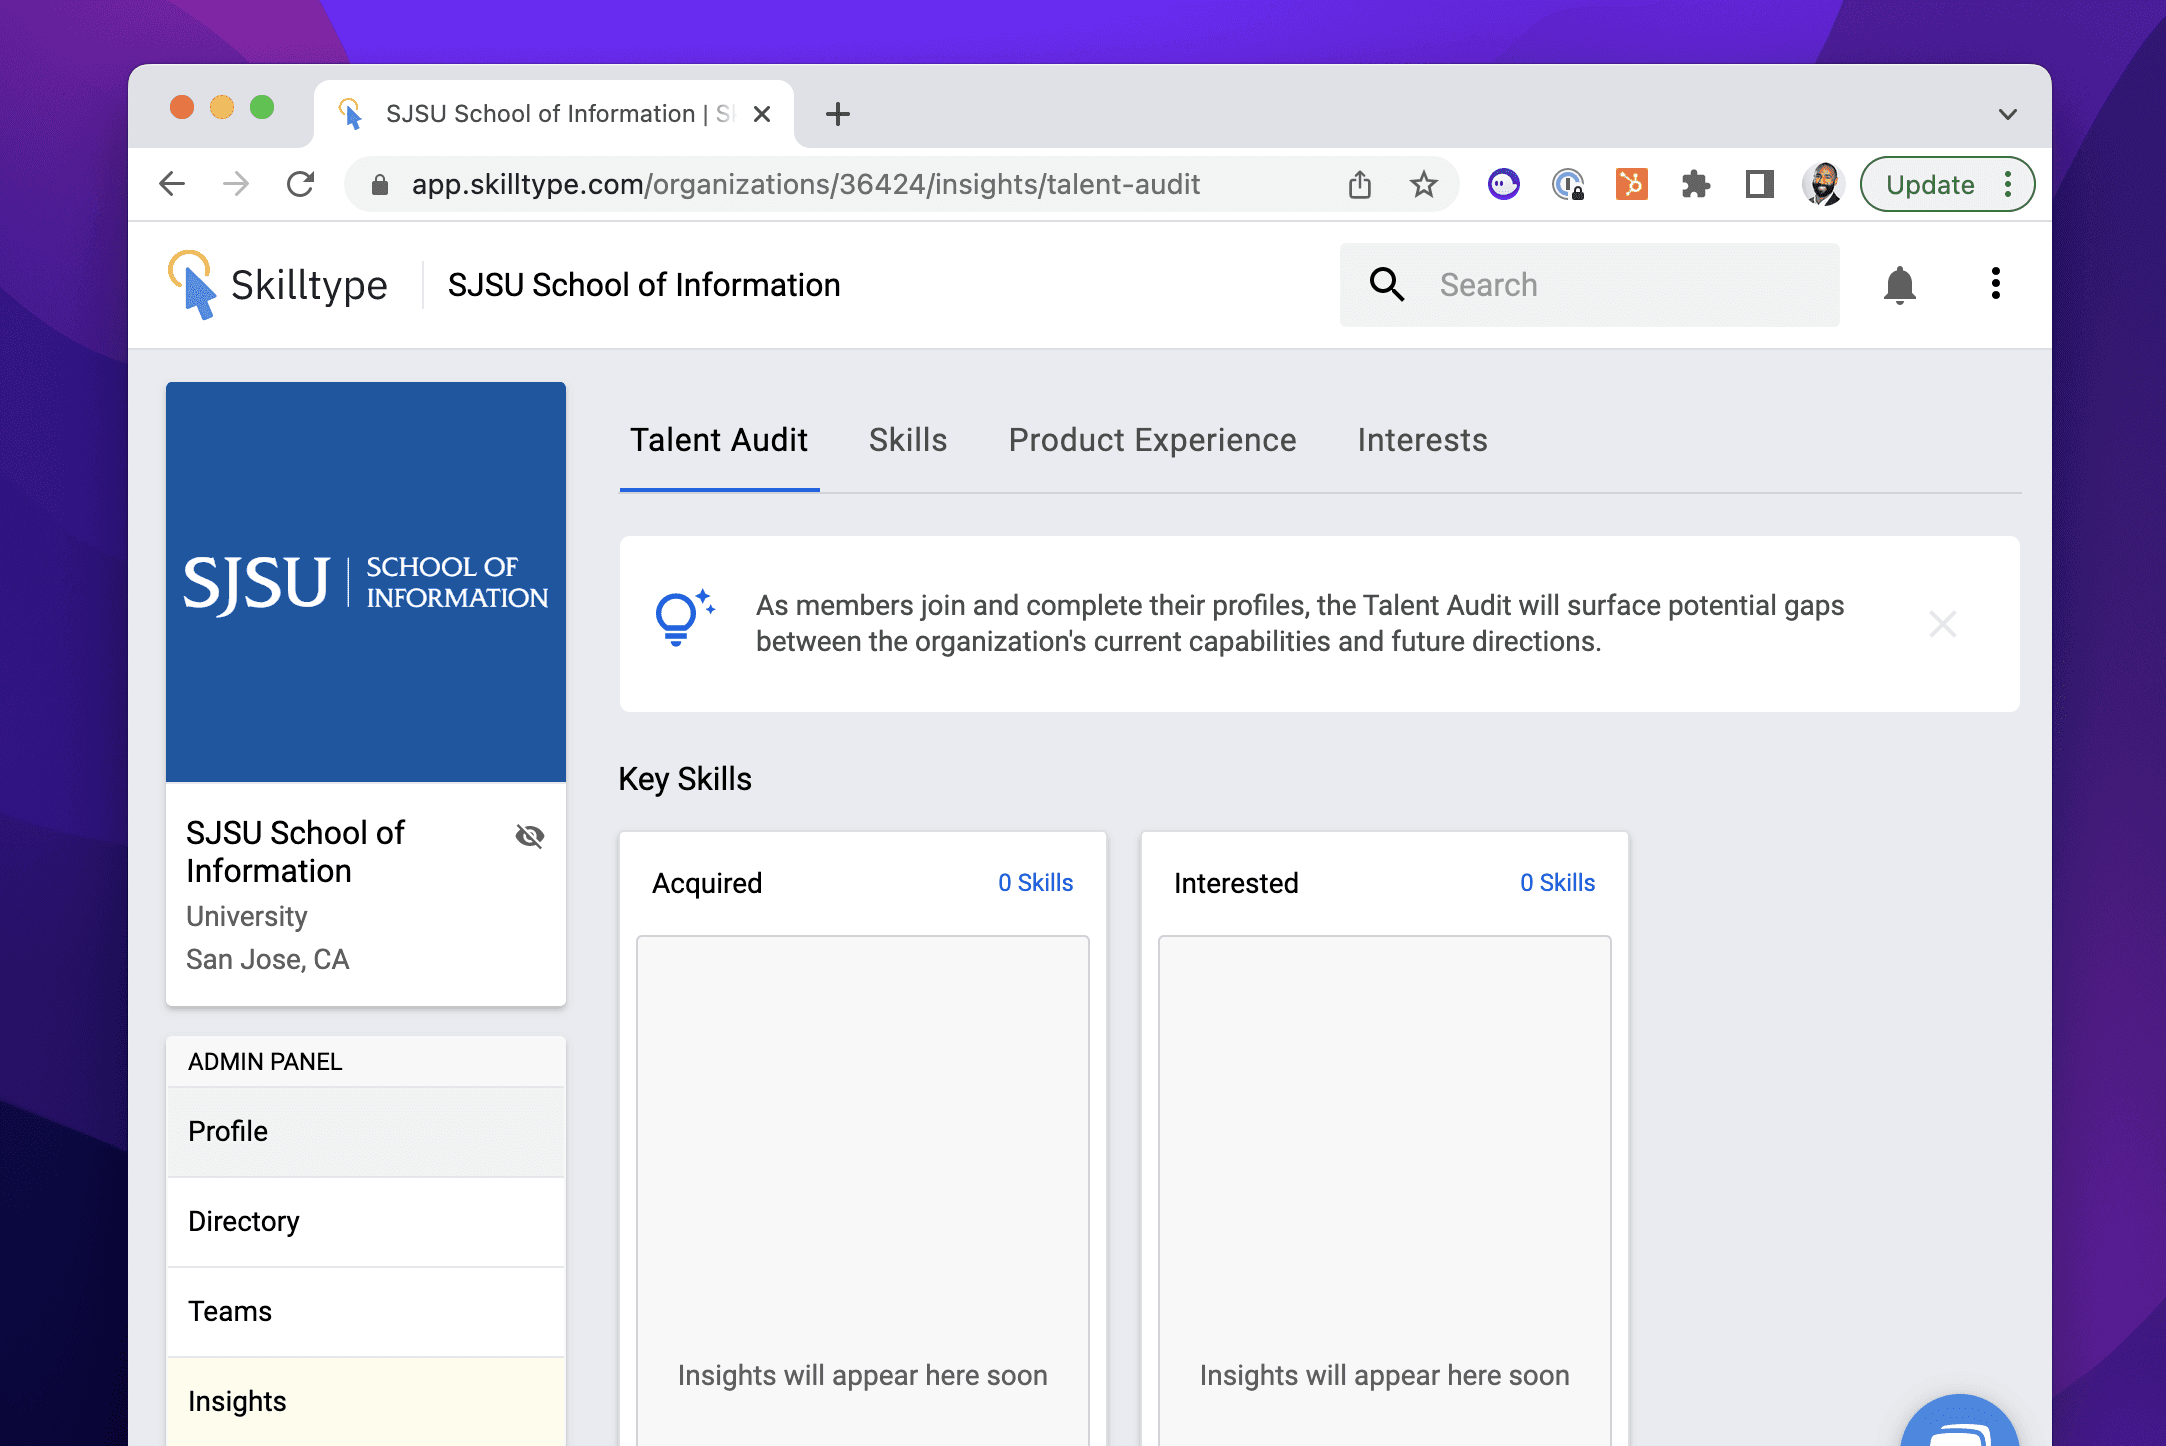Open Chrome menu next to Update

pyautogui.click(x=2008, y=185)
